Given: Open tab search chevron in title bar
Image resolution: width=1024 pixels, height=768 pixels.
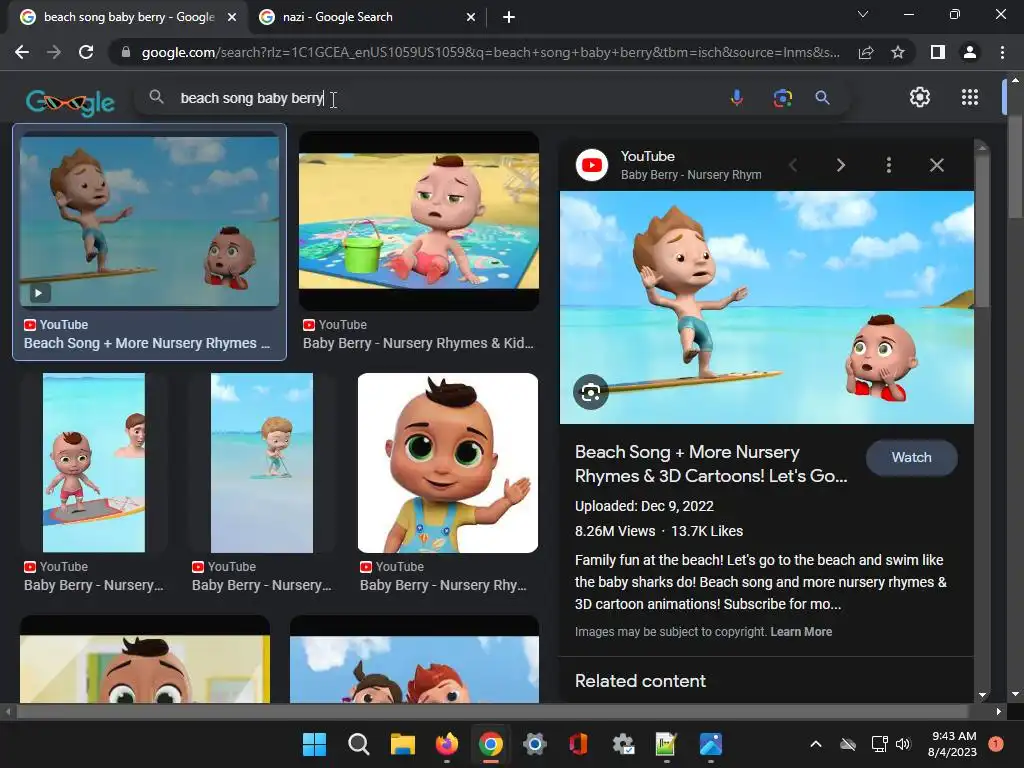Looking at the screenshot, I should [x=863, y=14].
